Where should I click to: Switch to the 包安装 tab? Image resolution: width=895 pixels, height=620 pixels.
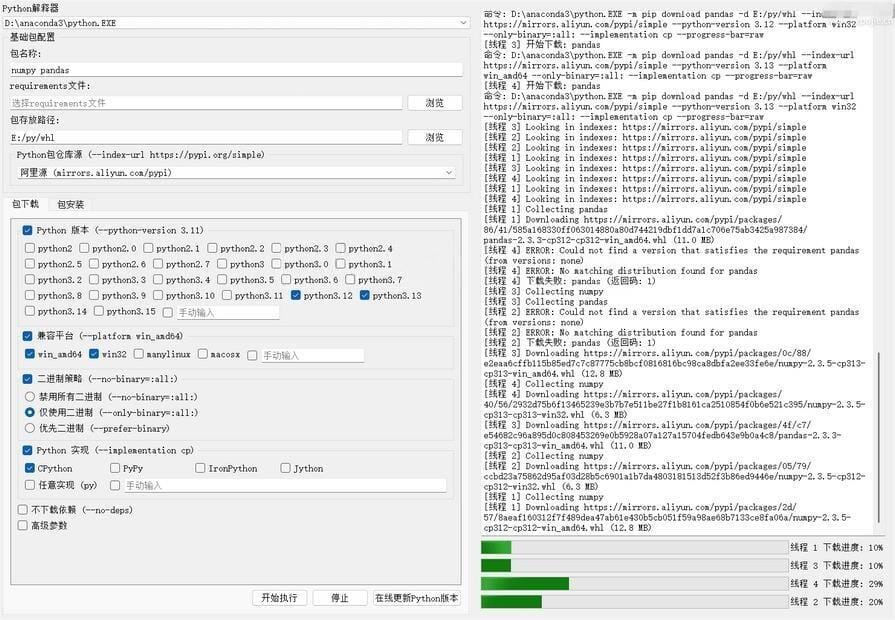(70, 205)
